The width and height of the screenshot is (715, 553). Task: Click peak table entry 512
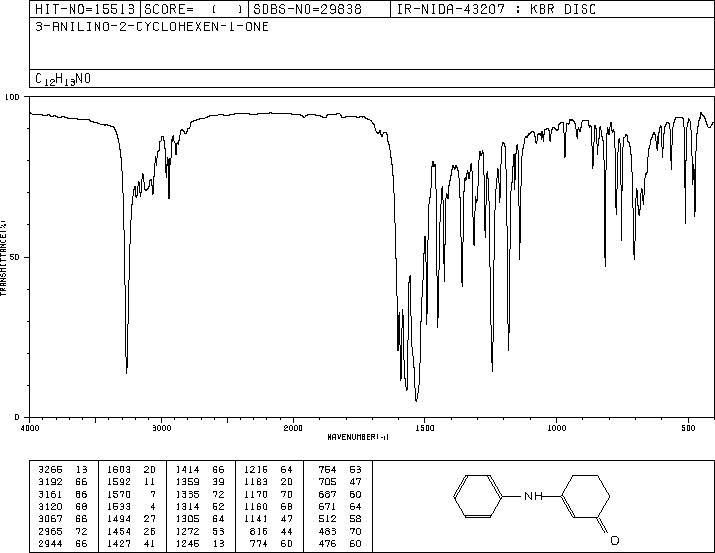click(340, 519)
